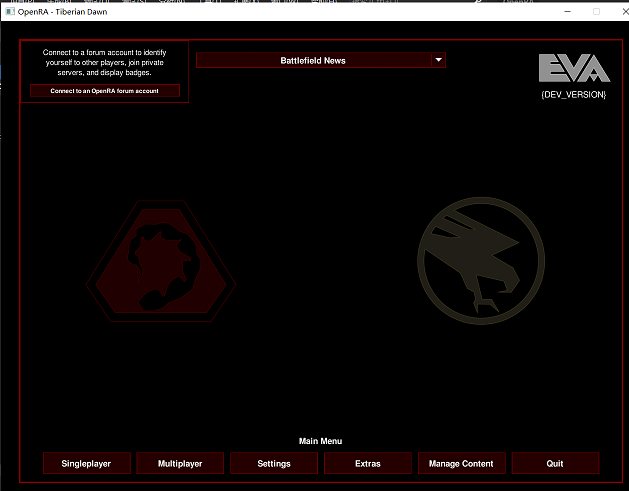Click the Main Menu heading text
The width and height of the screenshot is (629, 491).
click(x=321, y=441)
